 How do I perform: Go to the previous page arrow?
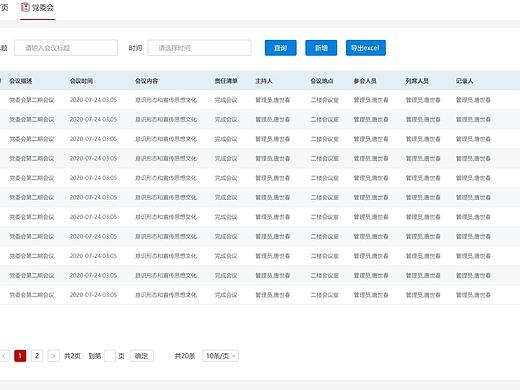(4, 356)
